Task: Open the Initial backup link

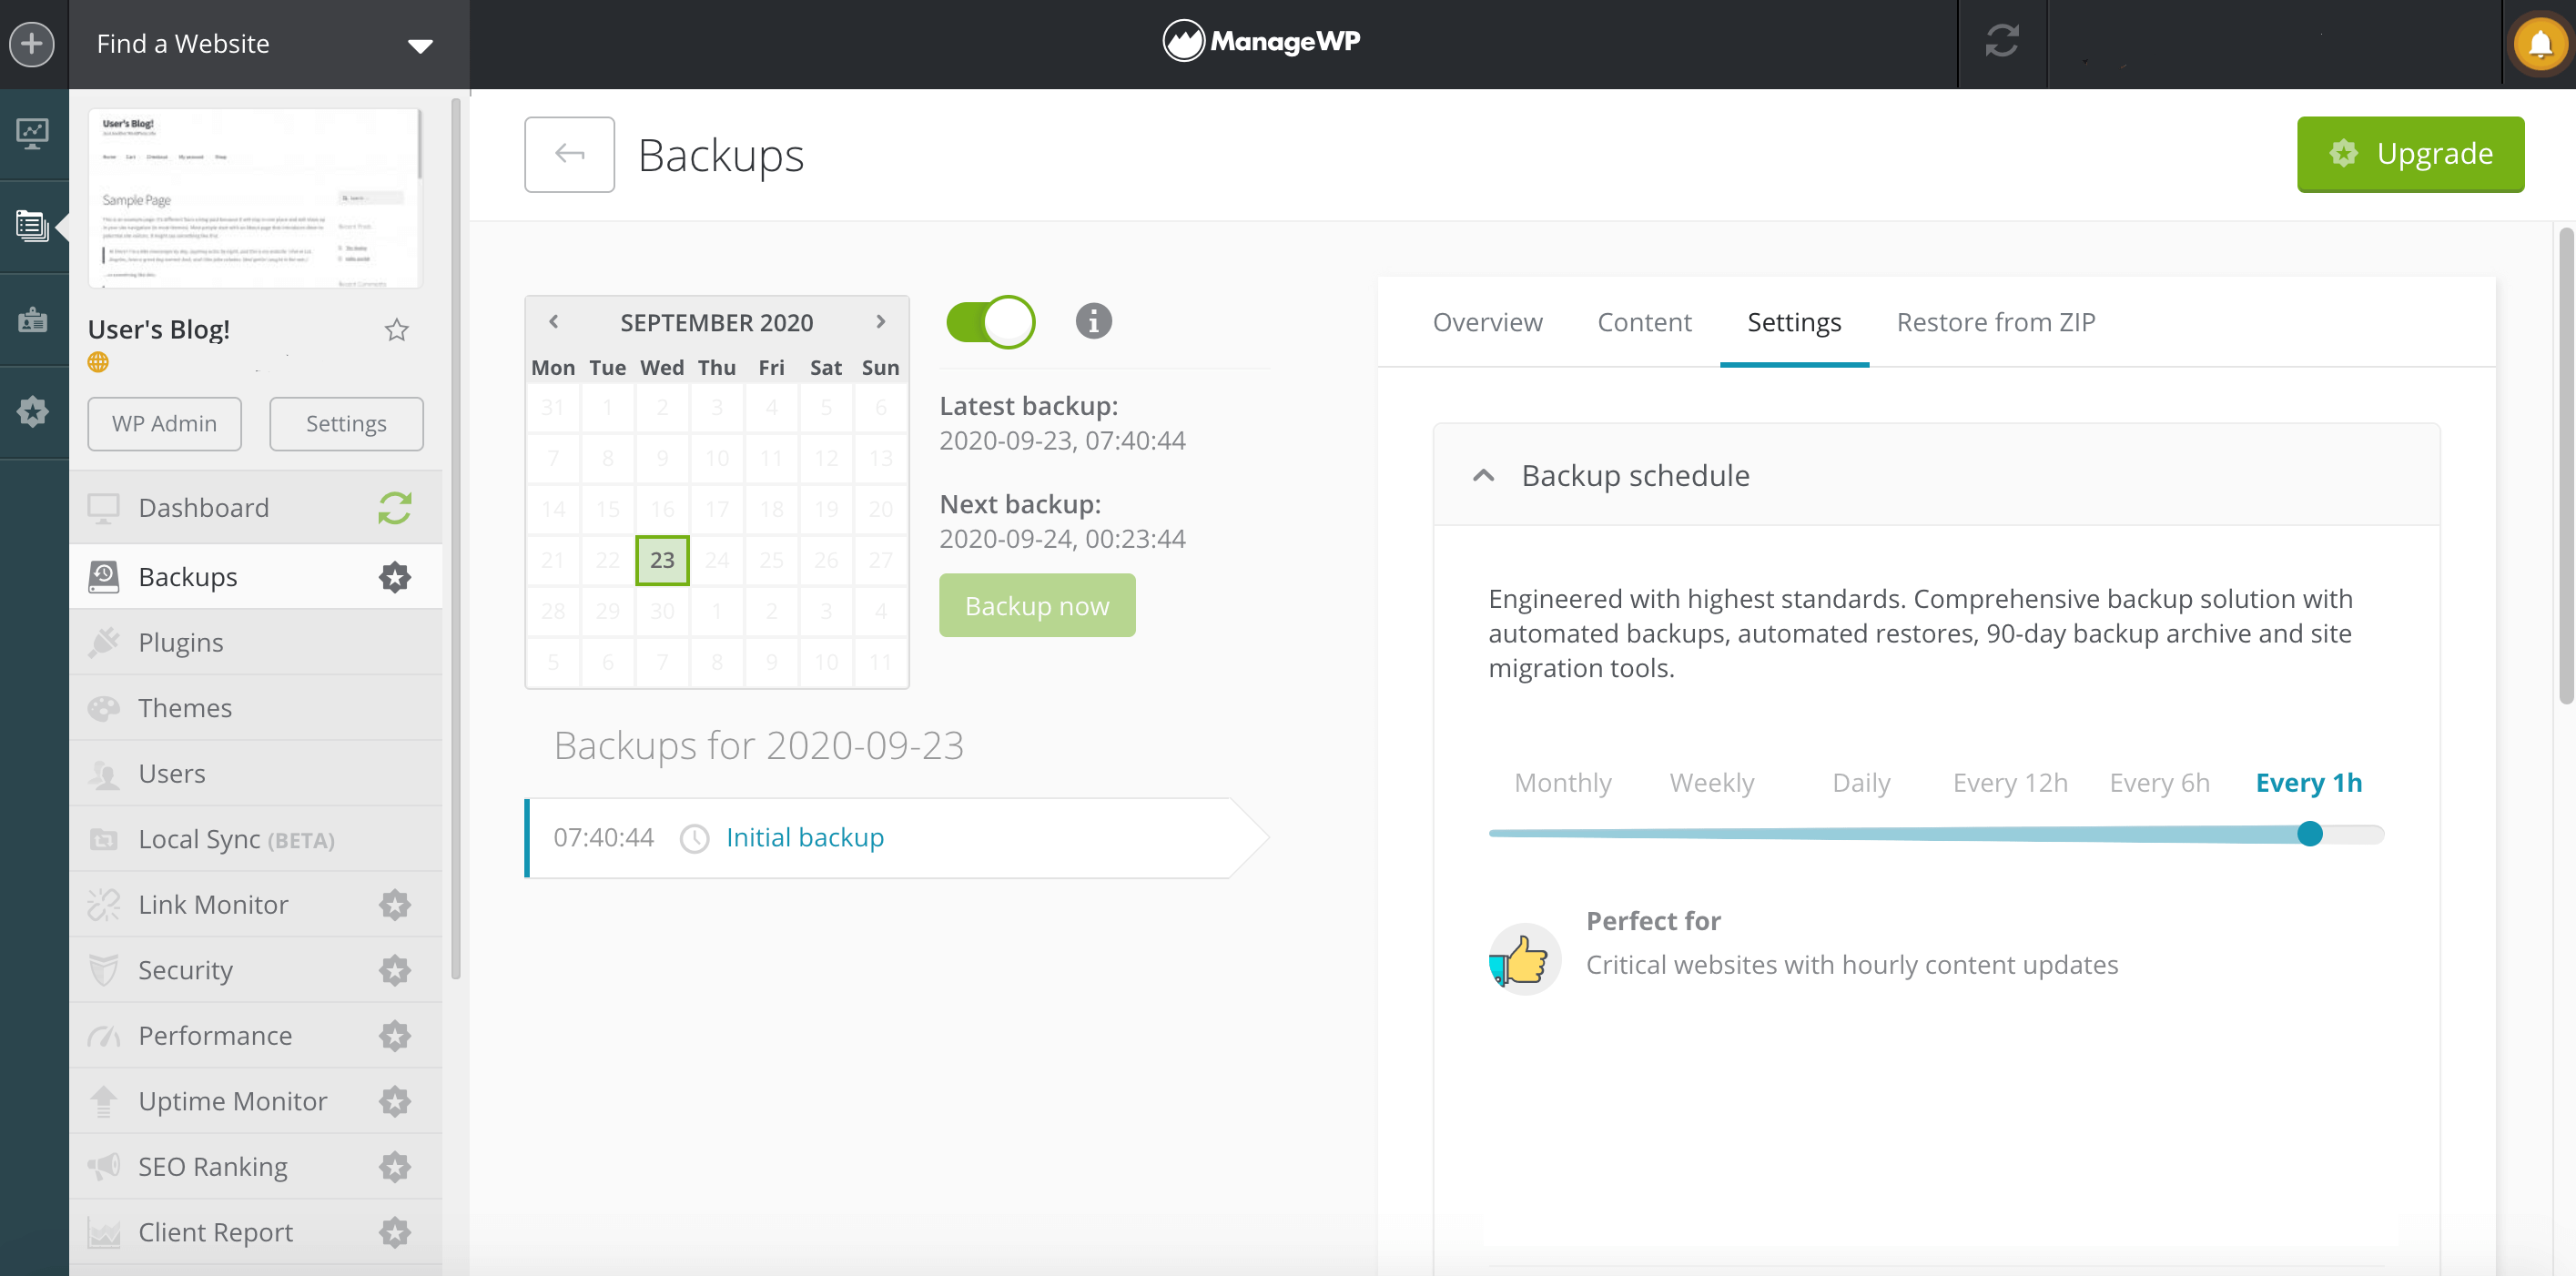Action: click(x=804, y=837)
